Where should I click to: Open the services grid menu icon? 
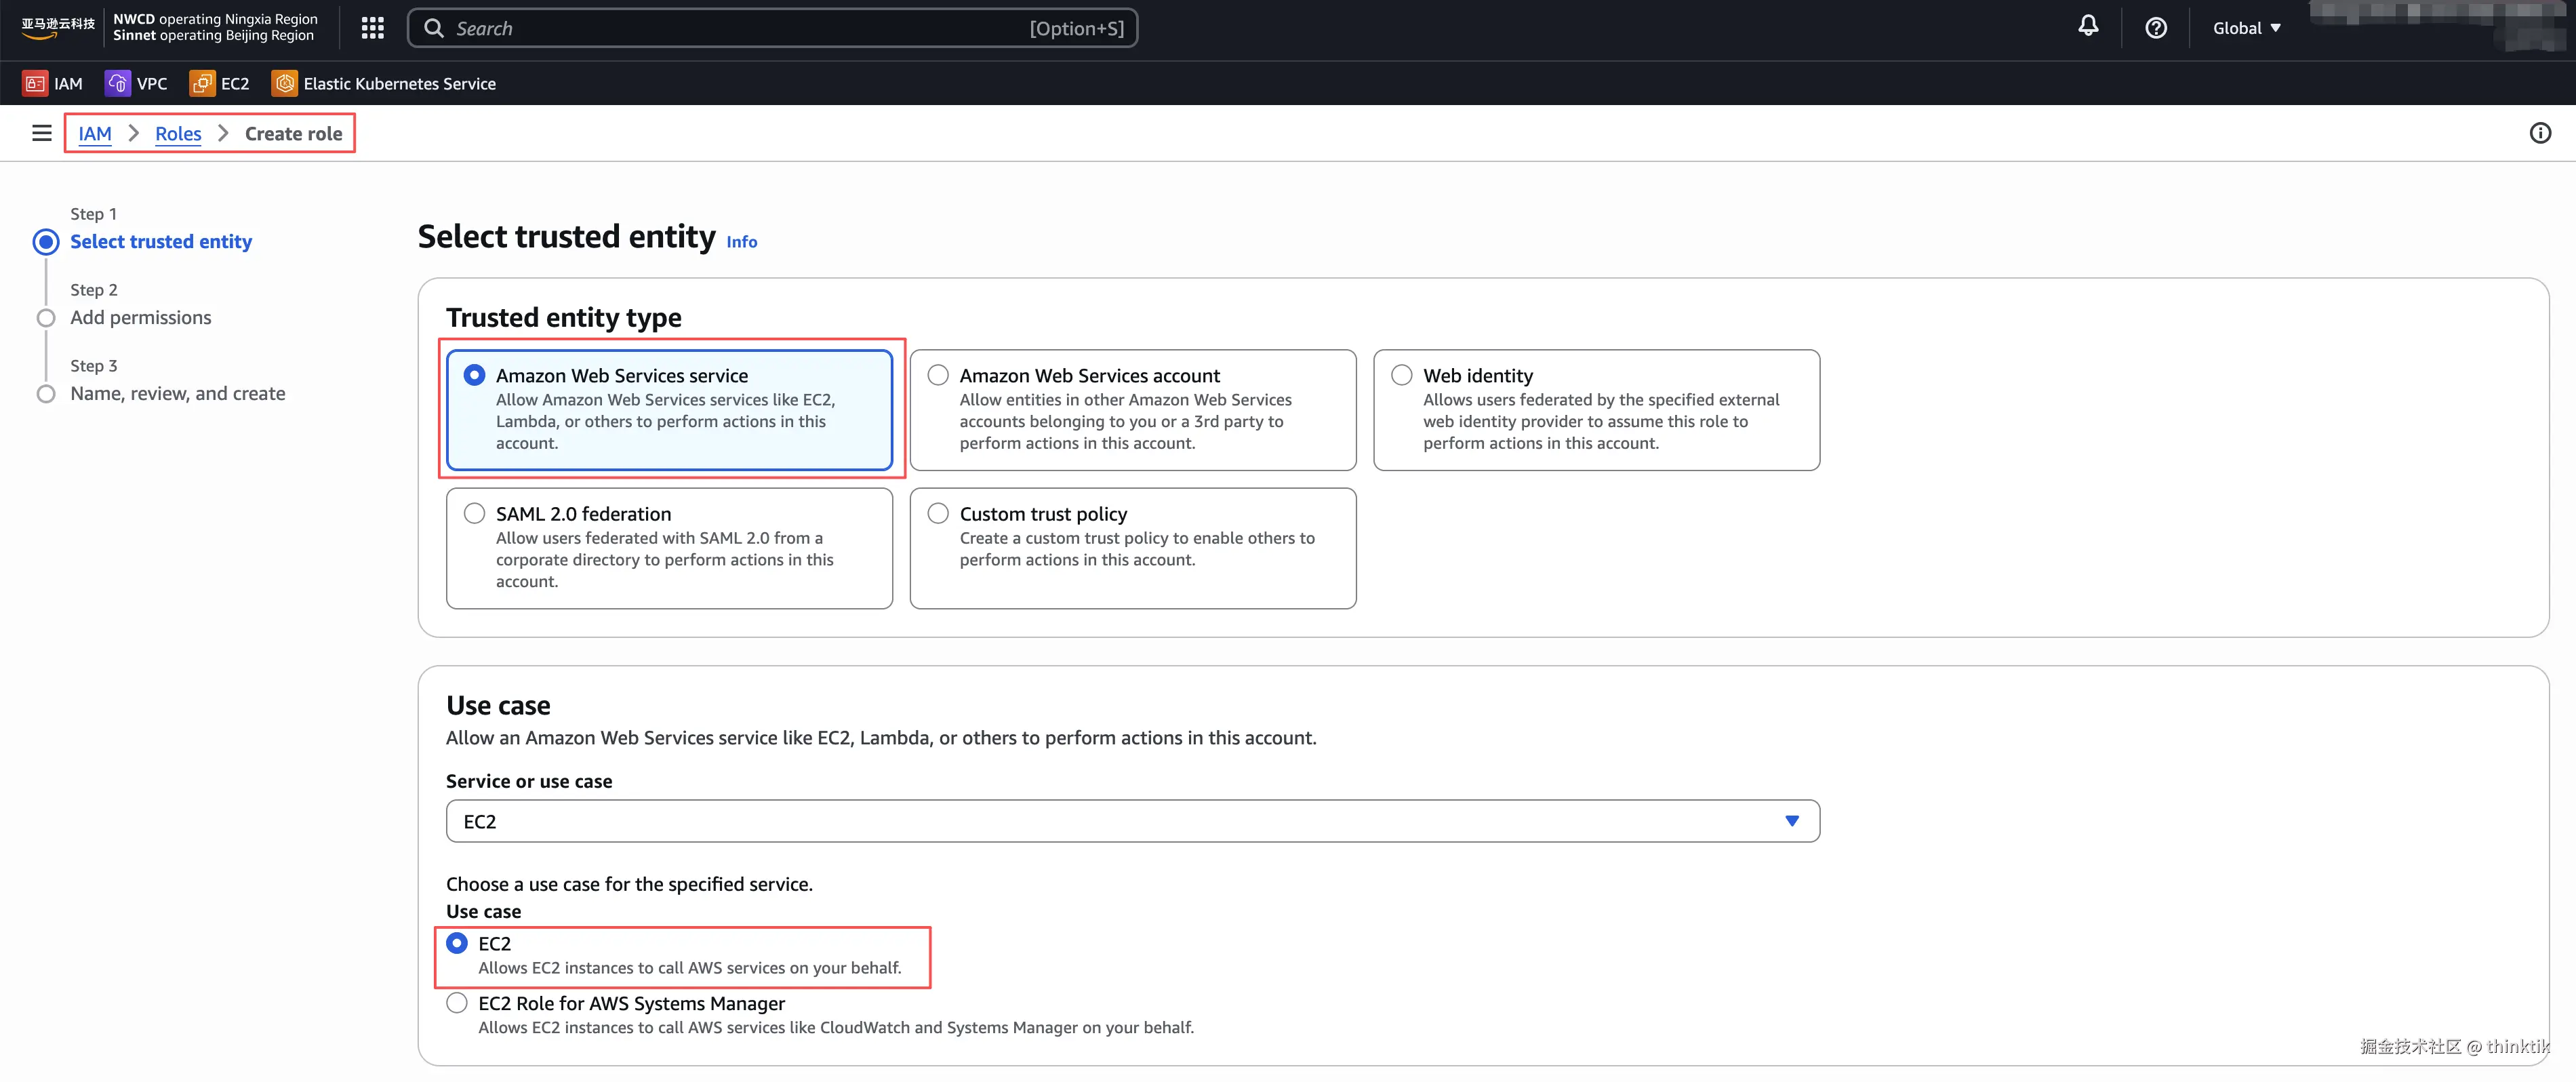point(372,28)
